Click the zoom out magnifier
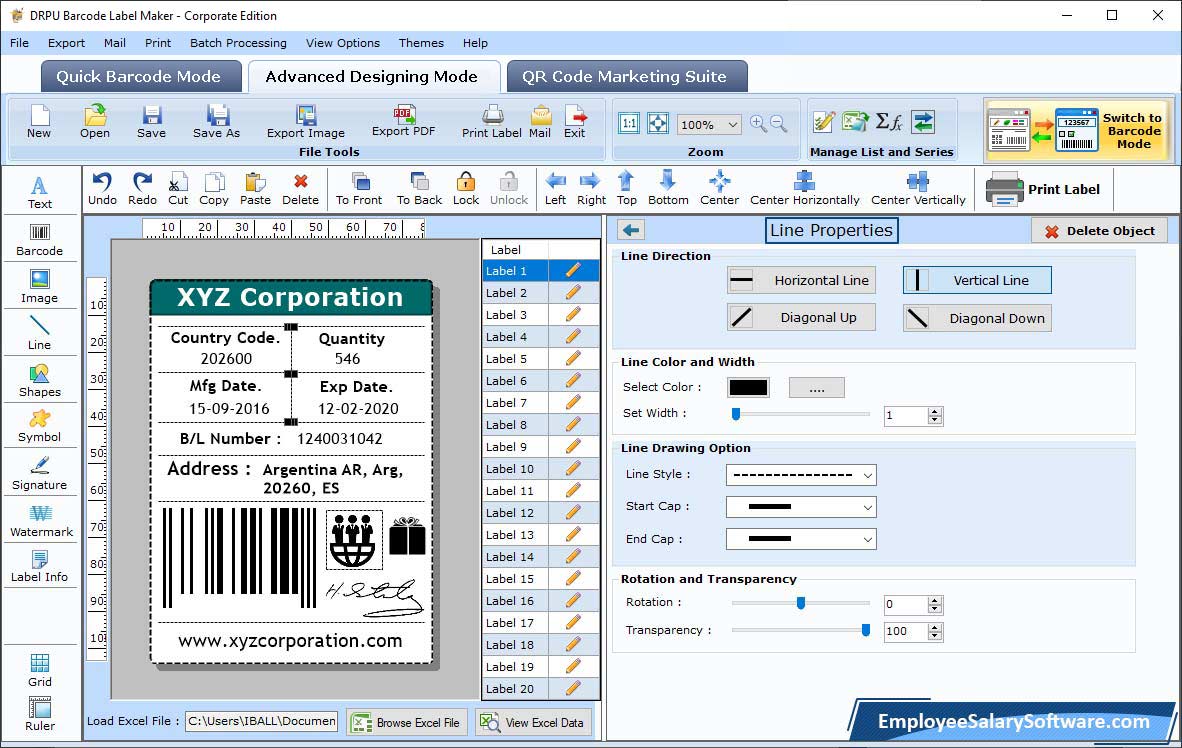 pyautogui.click(x=779, y=124)
